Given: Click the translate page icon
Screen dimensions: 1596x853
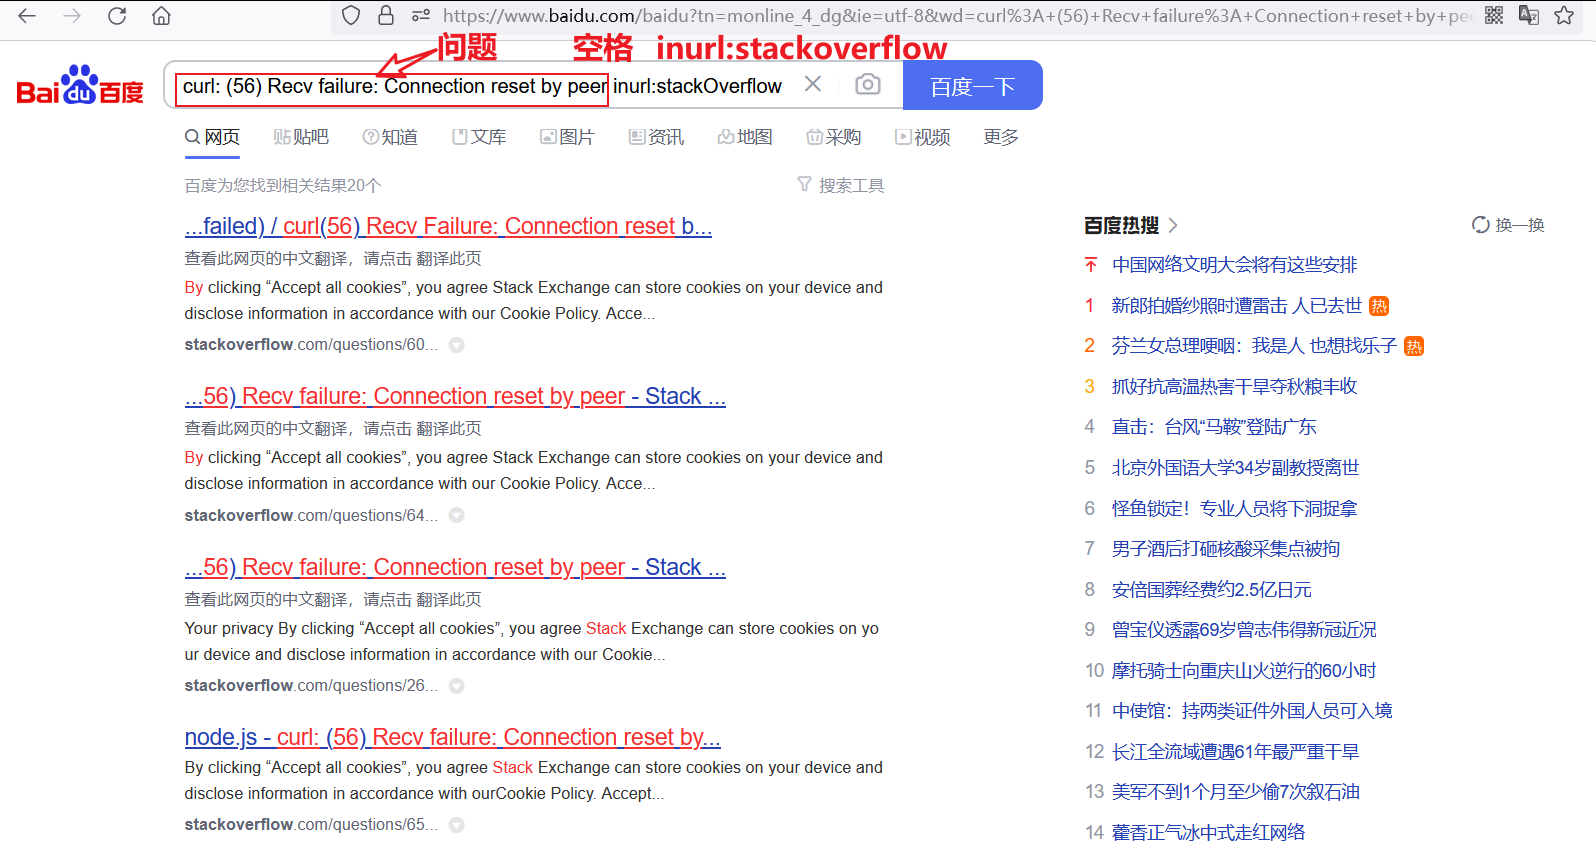Looking at the screenshot, I should pyautogui.click(x=1528, y=15).
